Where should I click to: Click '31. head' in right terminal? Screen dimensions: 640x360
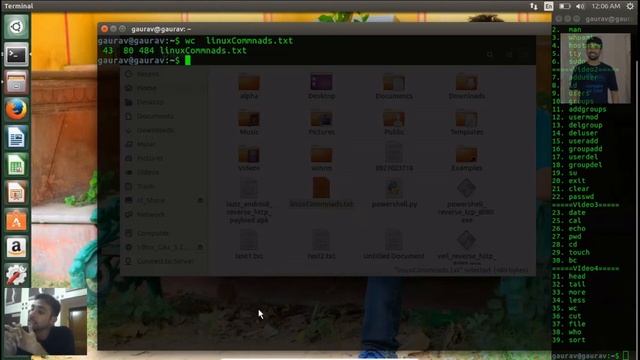569,276
